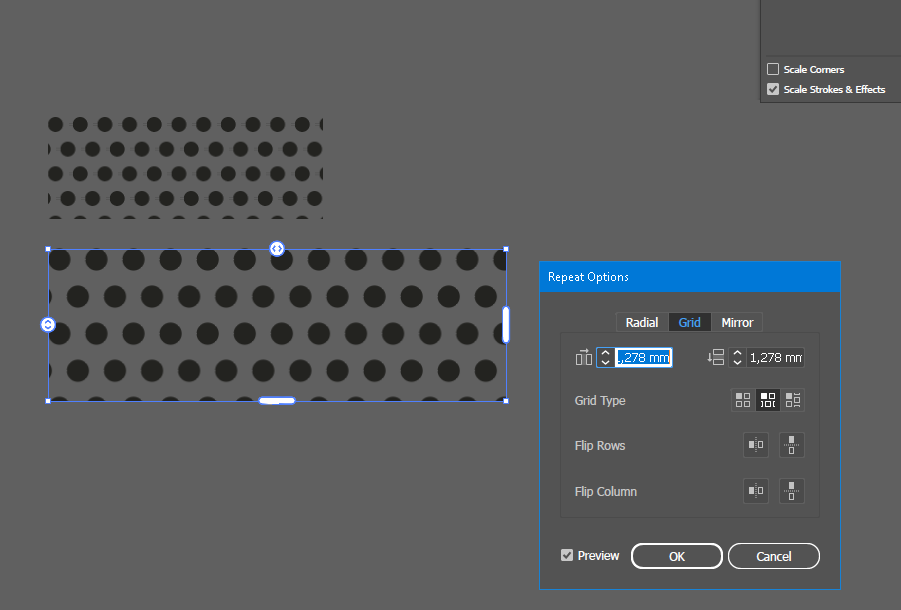
Task: Click the horizontal spacing value field
Action: pyautogui.click(x=644, y=357)
